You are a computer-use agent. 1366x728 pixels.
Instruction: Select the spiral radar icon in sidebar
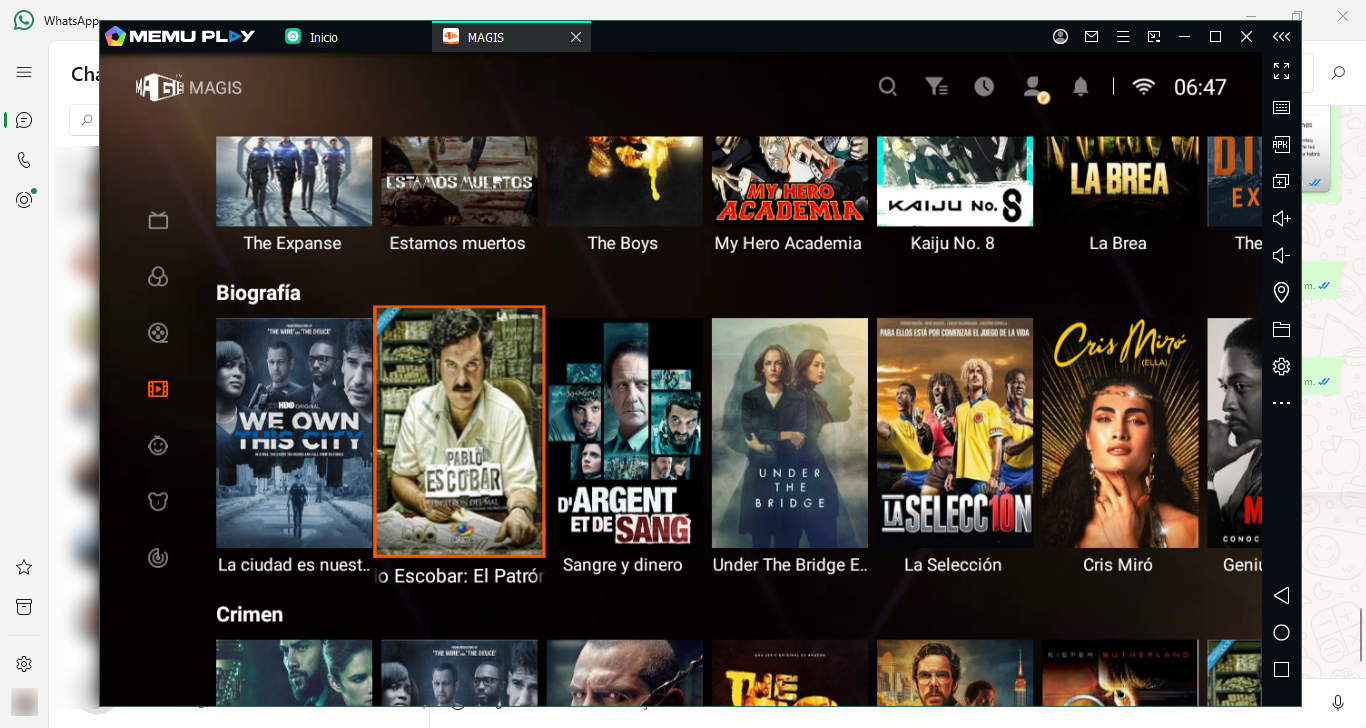[x=158, y=558]
